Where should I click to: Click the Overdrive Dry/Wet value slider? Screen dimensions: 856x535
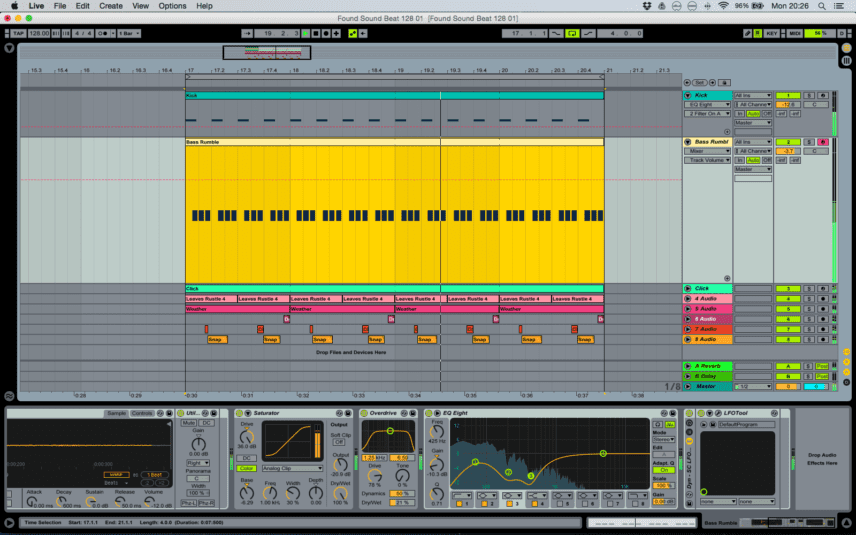[x=402, y=503]
